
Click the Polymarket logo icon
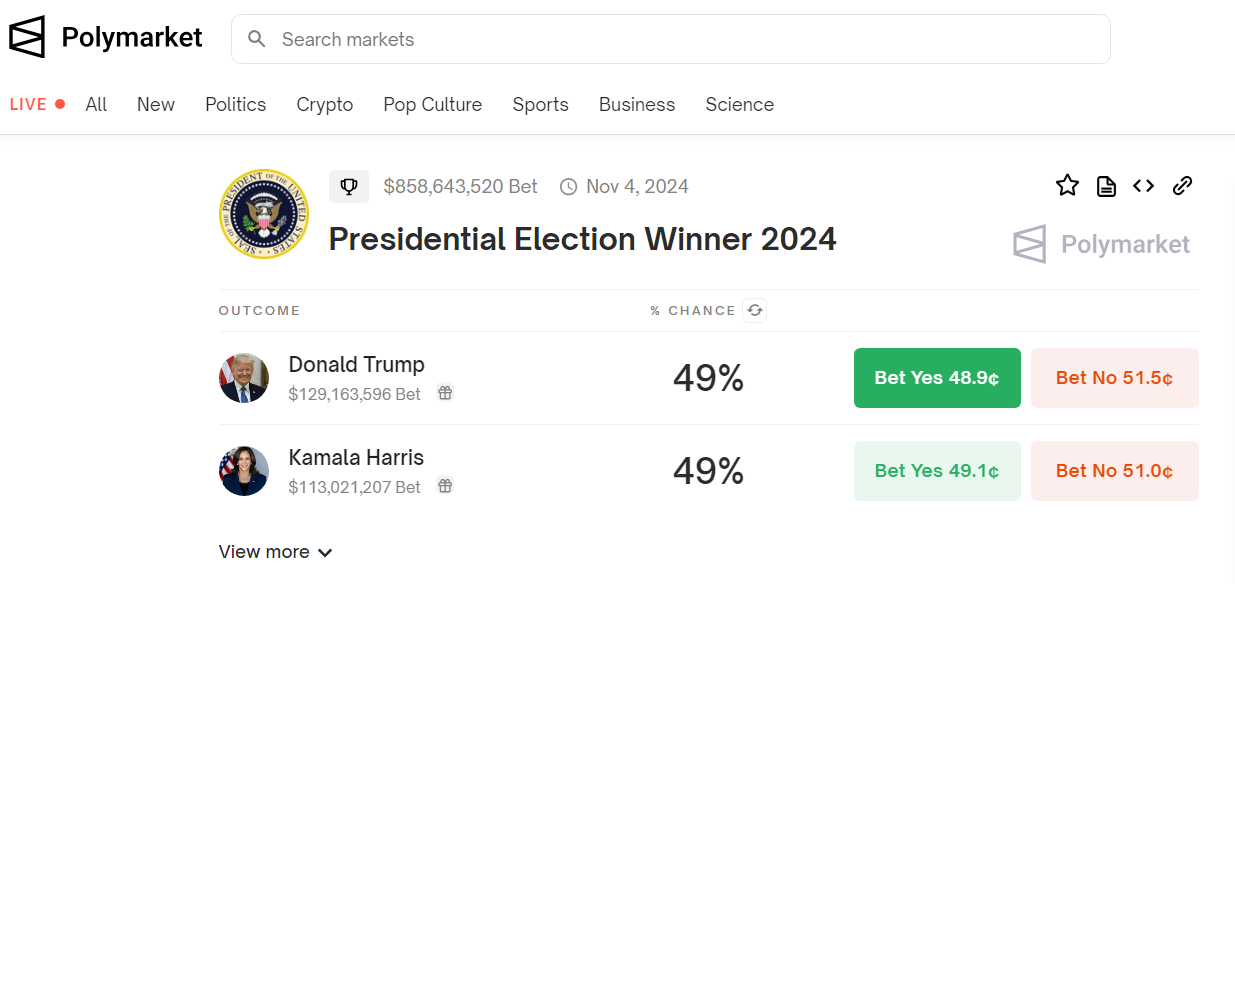tap(27, 37)
